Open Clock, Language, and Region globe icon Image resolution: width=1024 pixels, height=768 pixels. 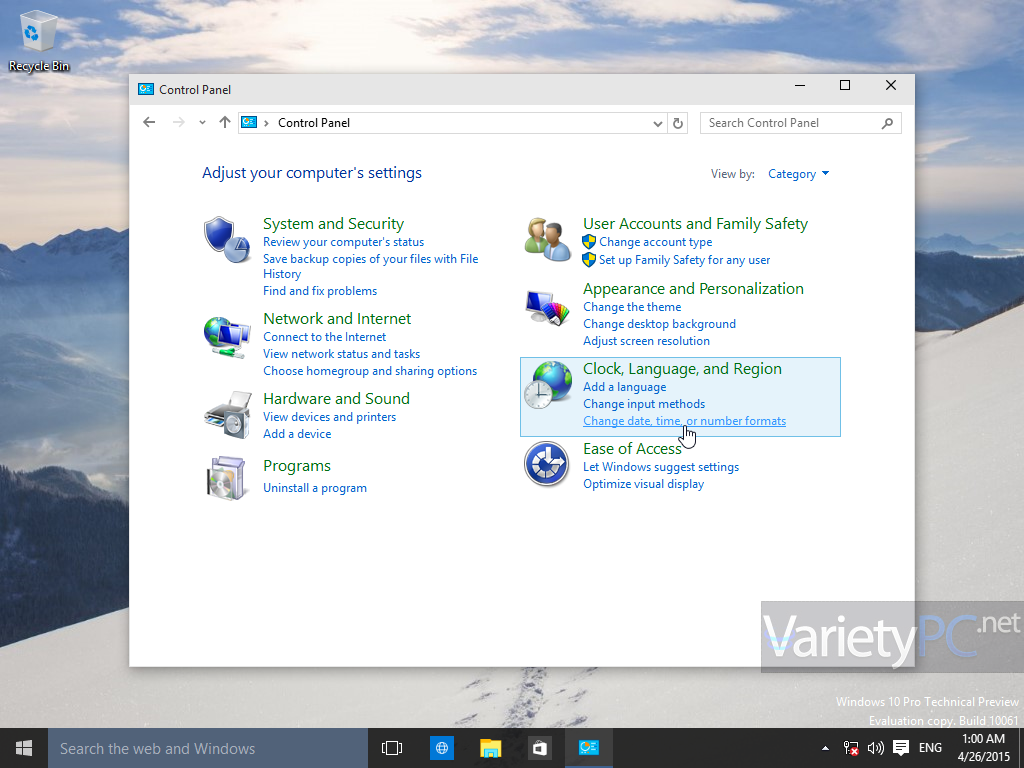[x=547, y=385]
